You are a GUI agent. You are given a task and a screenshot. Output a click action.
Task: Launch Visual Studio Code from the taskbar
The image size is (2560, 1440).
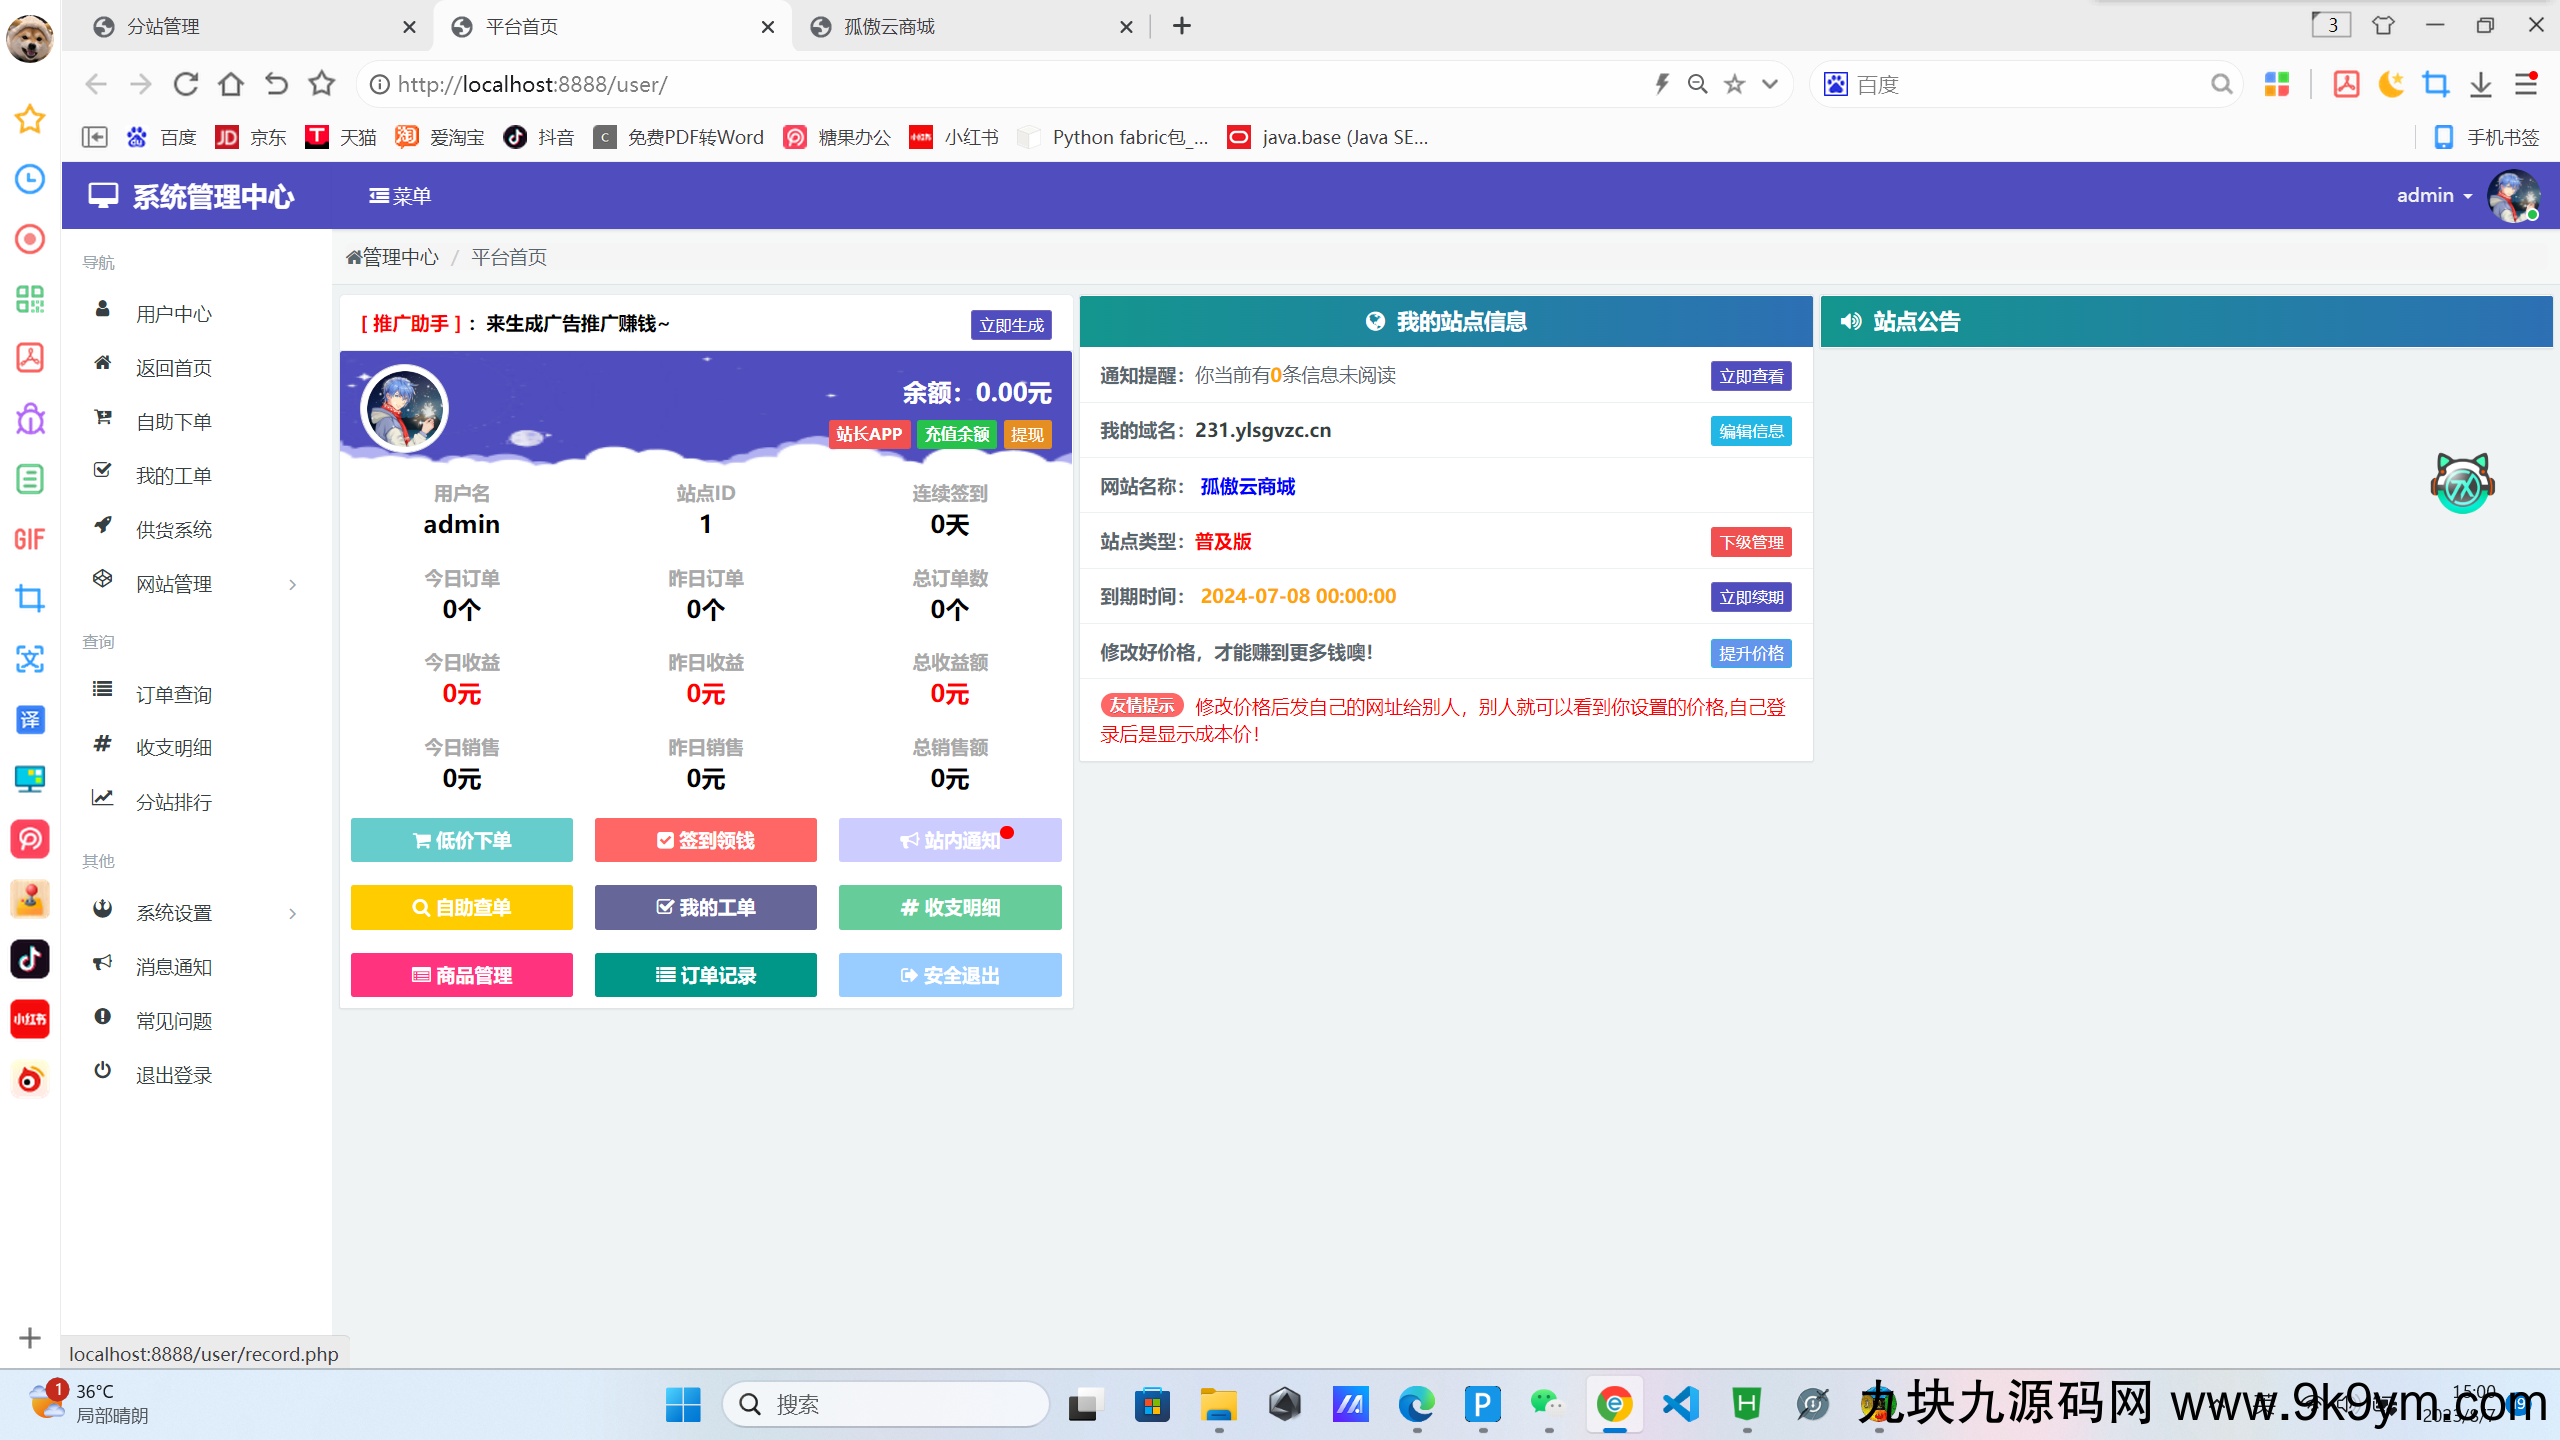click(1681, 1404)
